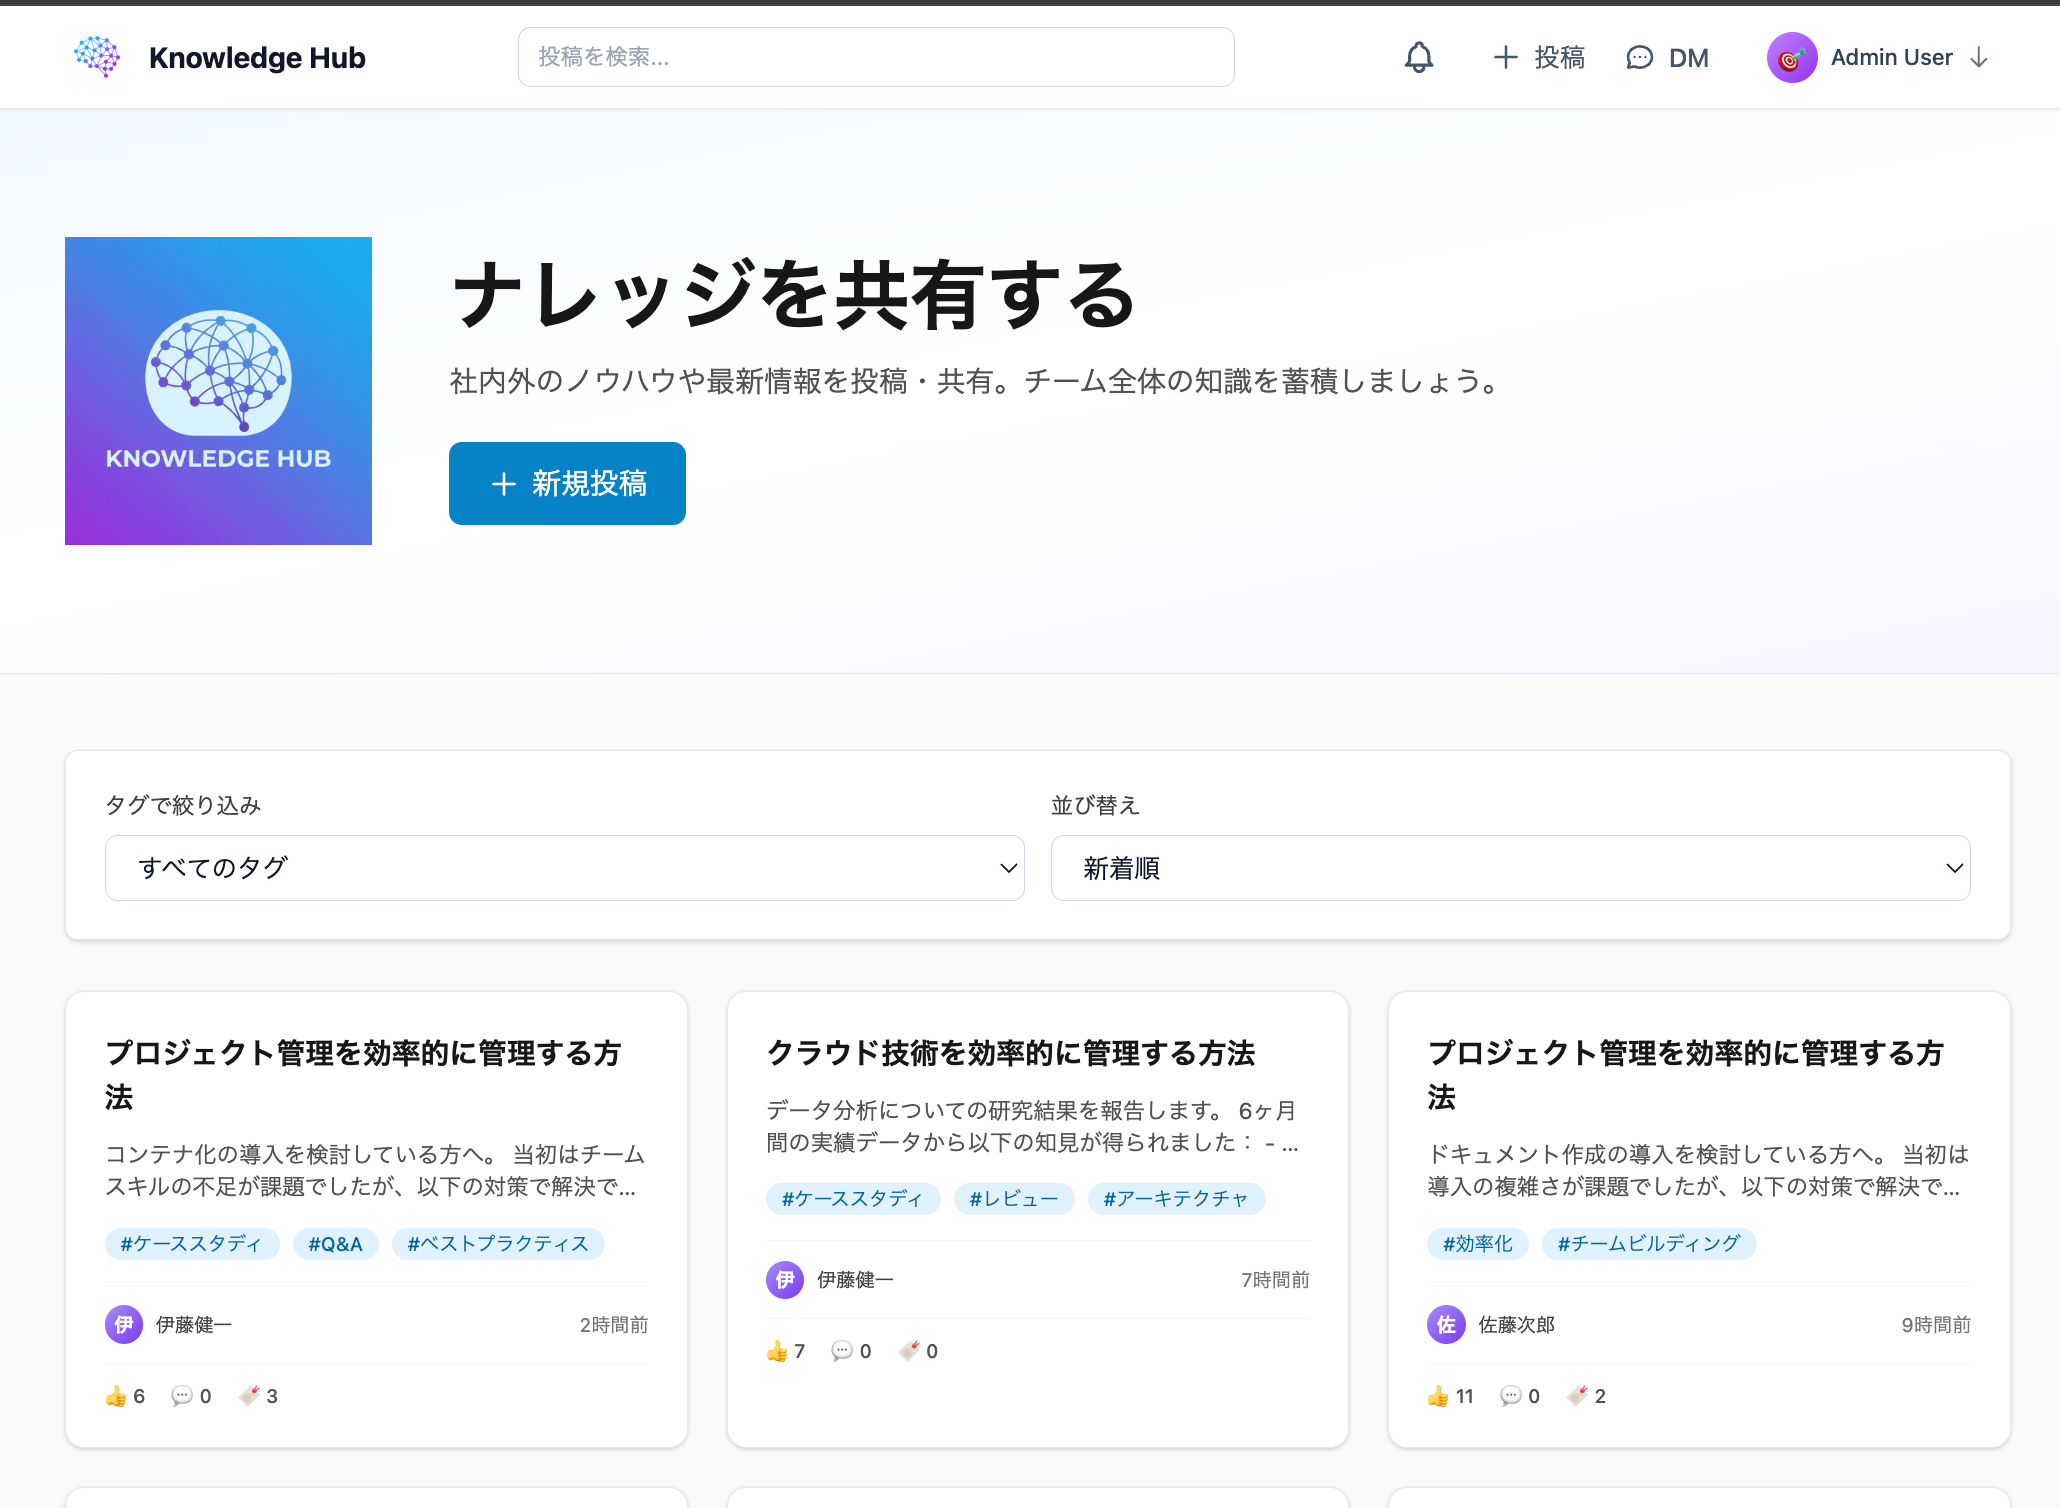The image size is (2060, 1508).
Task: Select the #チームビルディング tag chip
Action: coord(1648,1244)
